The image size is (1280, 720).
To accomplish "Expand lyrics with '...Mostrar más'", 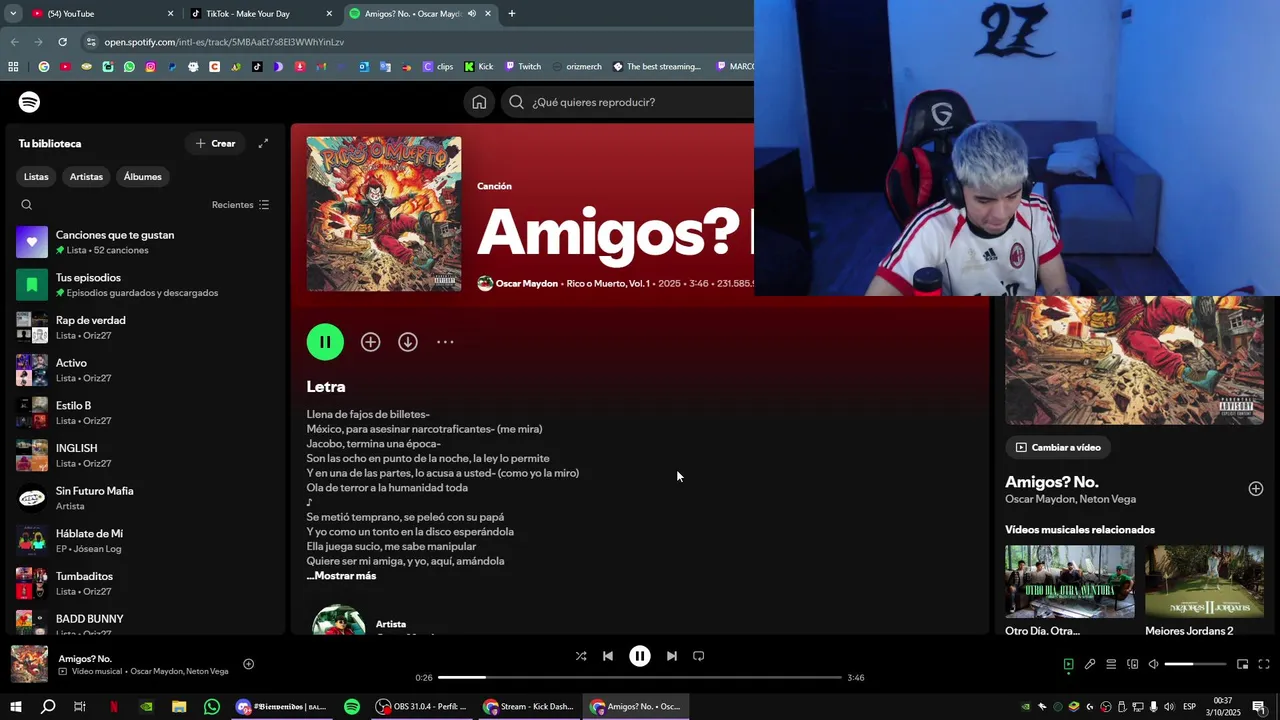I will pos(342,576).
